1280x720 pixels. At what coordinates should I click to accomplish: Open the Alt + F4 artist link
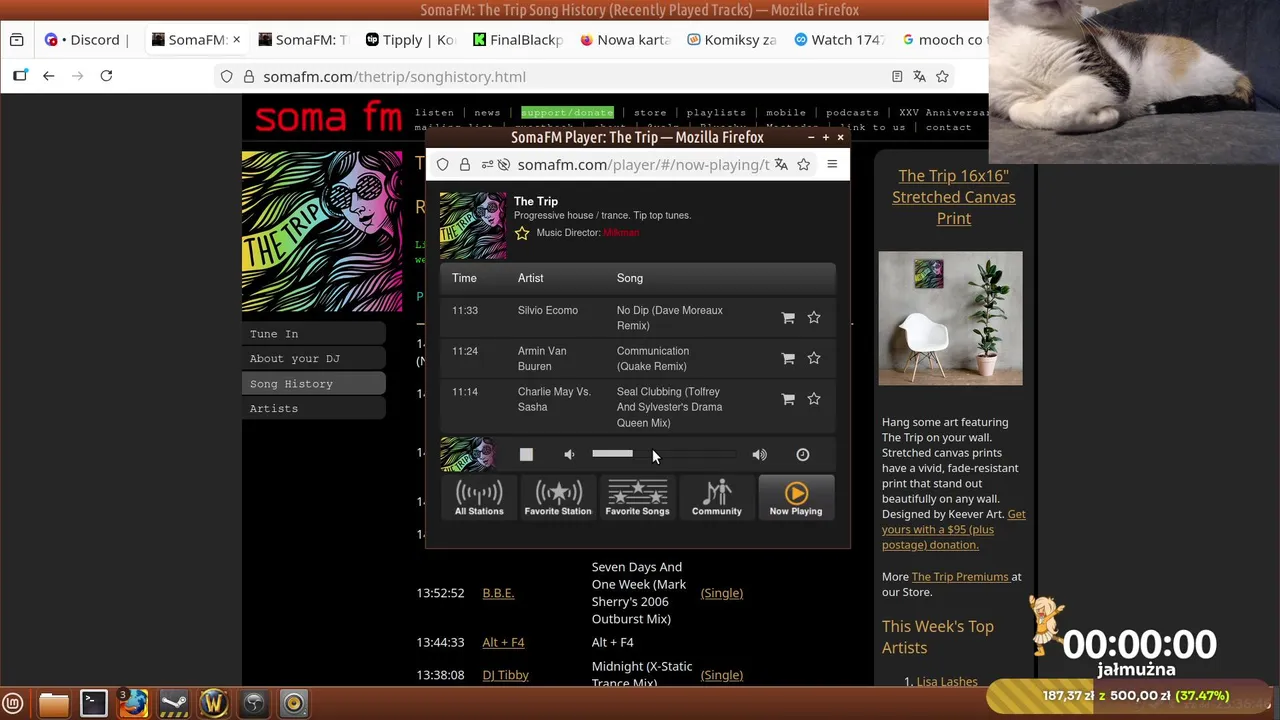[503, 642]
